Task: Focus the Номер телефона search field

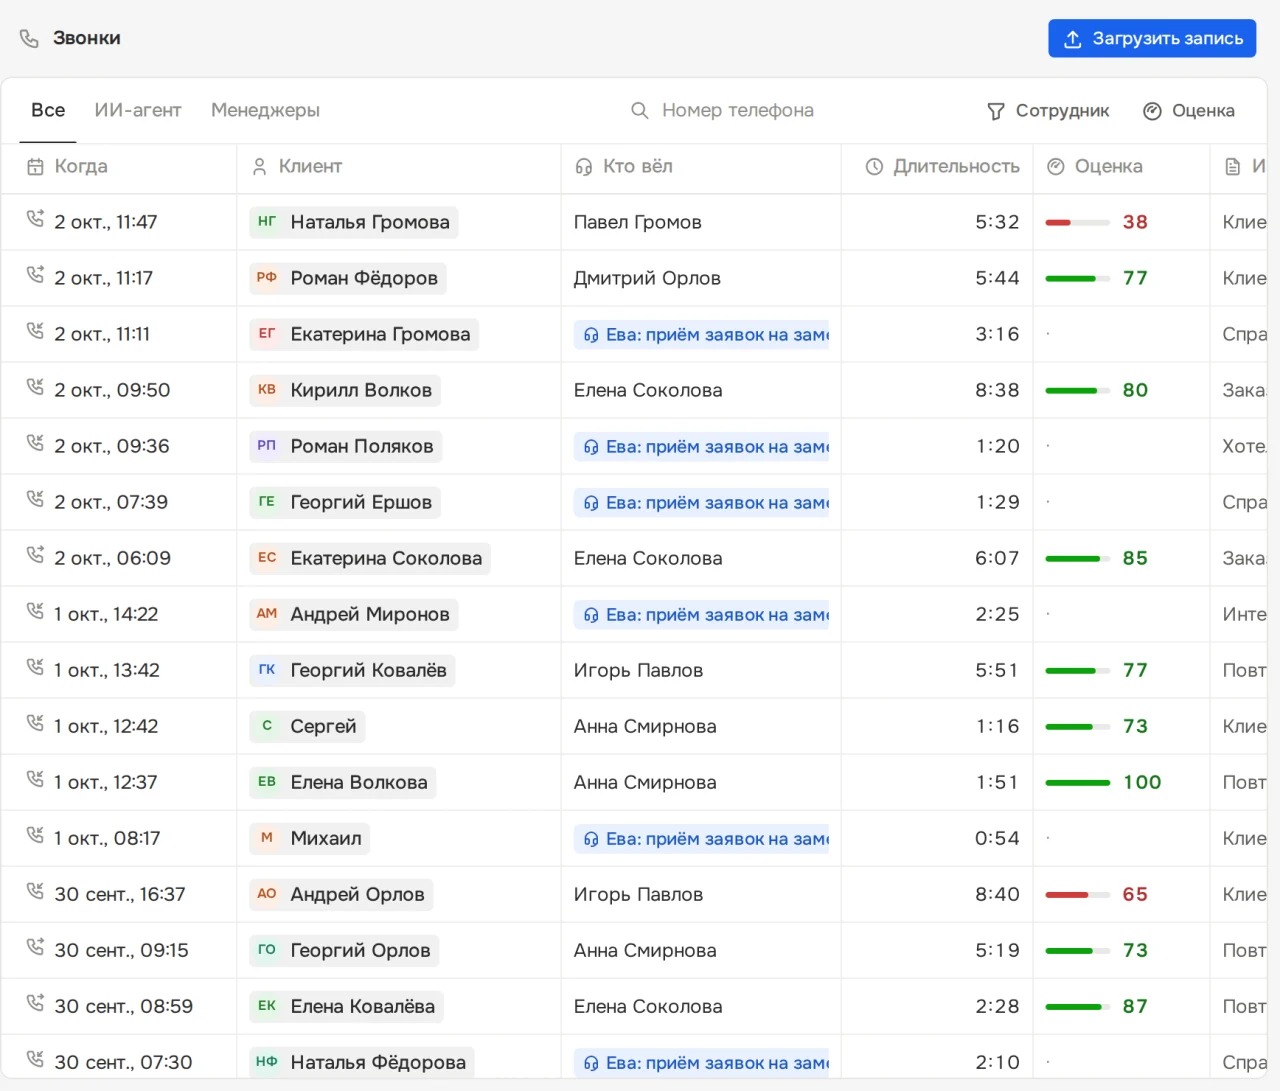Action: tap(738, 111)
